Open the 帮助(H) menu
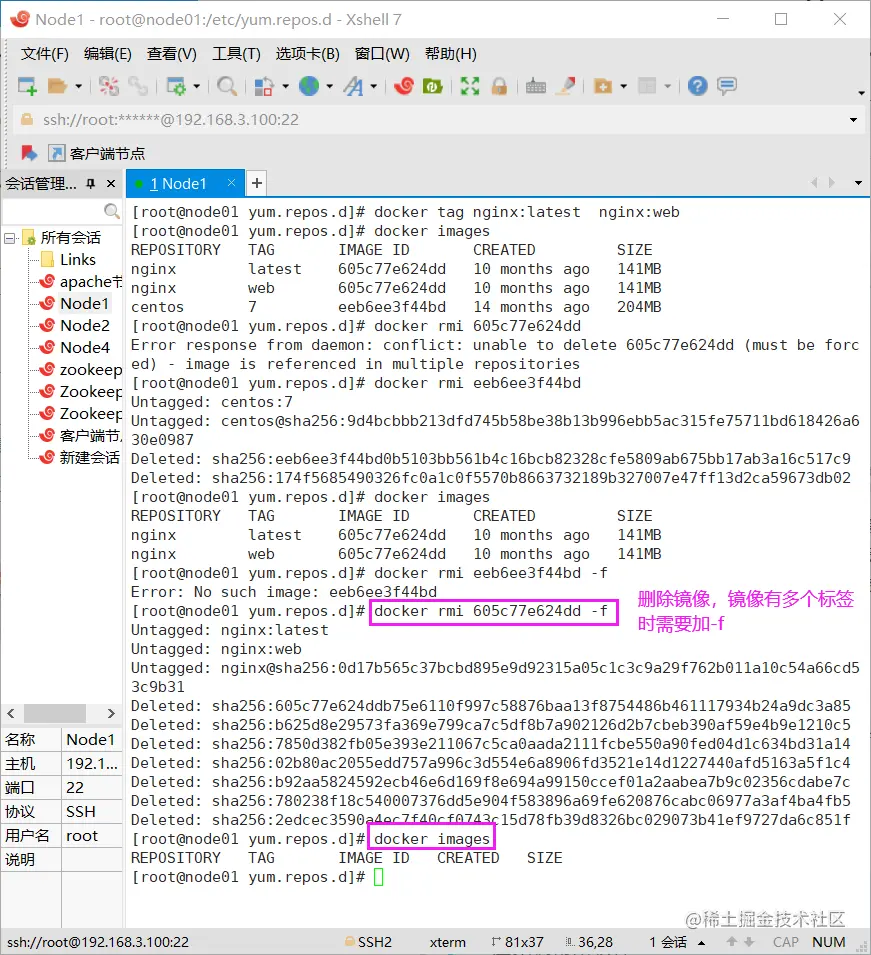This screenshot has height=955, width=871. (451, 54)
